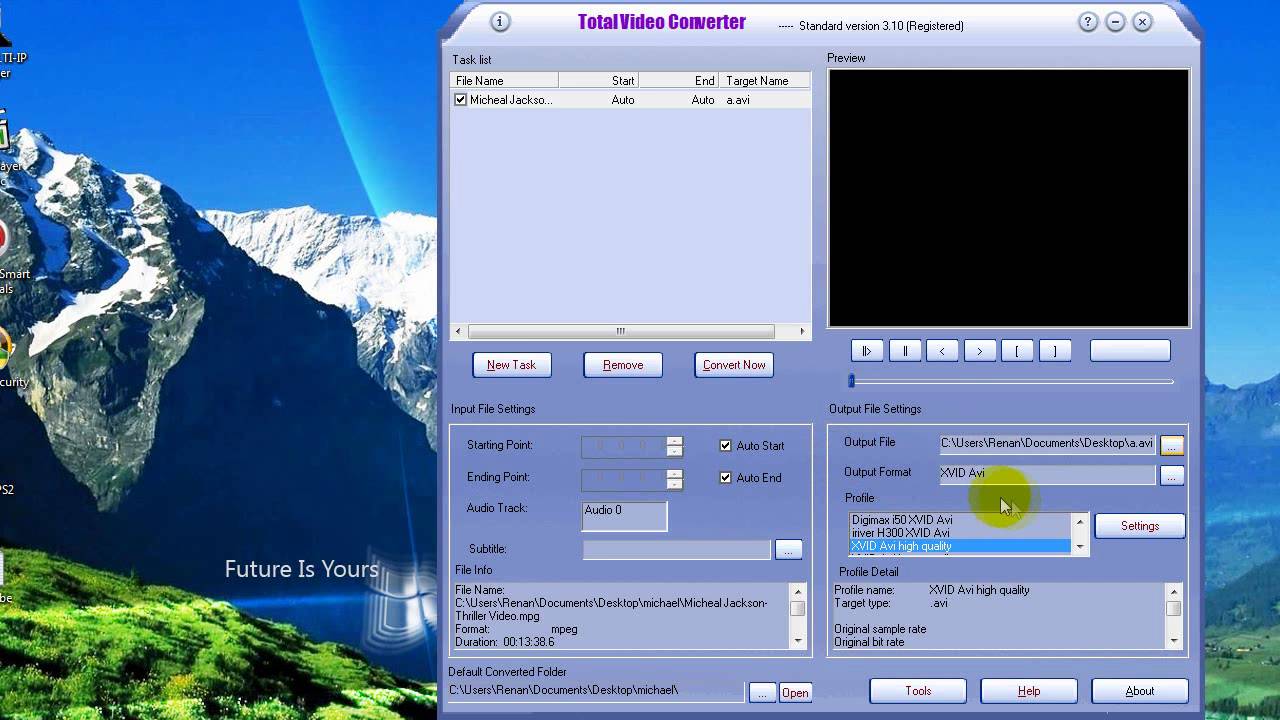Screen dimensions: 1280x720
Task: Click the Default Converted Folder path field
Action: [x=596, y=691]
